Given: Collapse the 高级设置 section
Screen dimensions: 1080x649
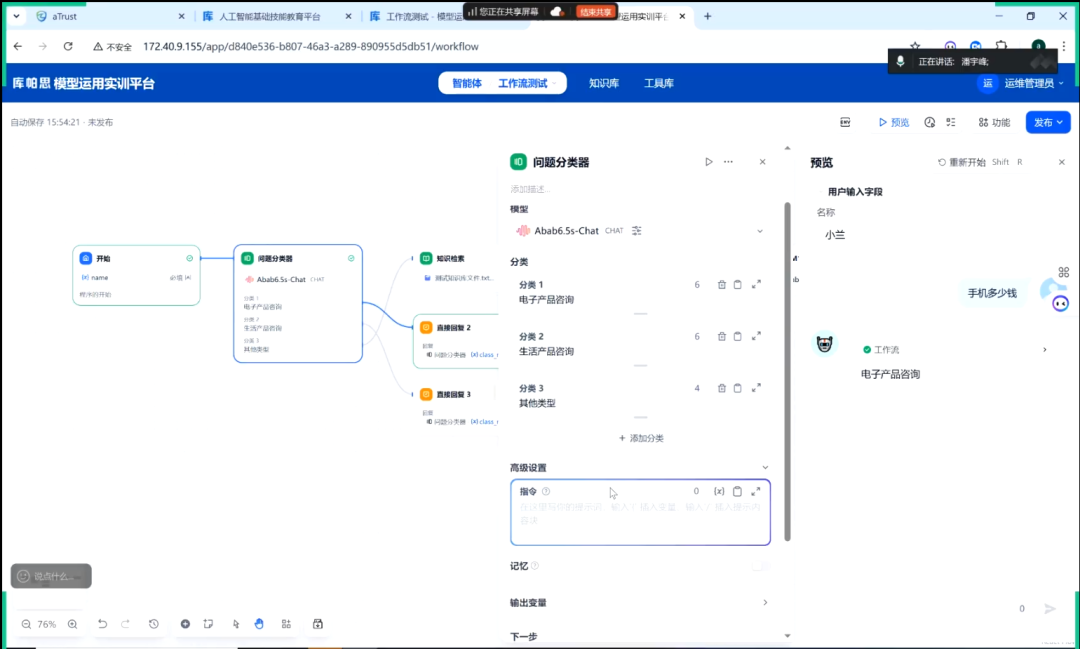Looking at the screenshot, I should 765,467.
